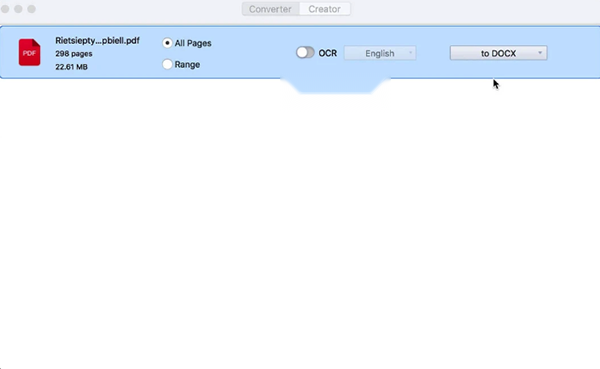Enable the OCR toggle switch
Viewport: 600px width, 369px height.
point(305,52)
